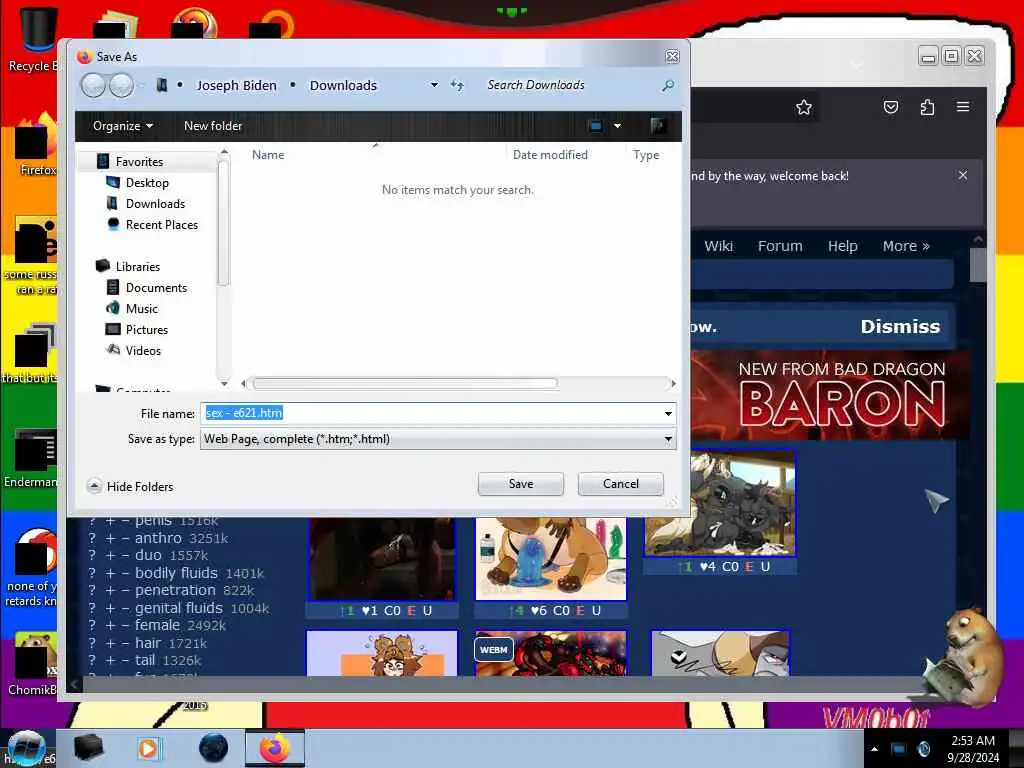The width and height of the screenshot is (1024, 768).
Task: Sort the file list by Date modified
Action: pyautogui.click(x=550, y=155)
